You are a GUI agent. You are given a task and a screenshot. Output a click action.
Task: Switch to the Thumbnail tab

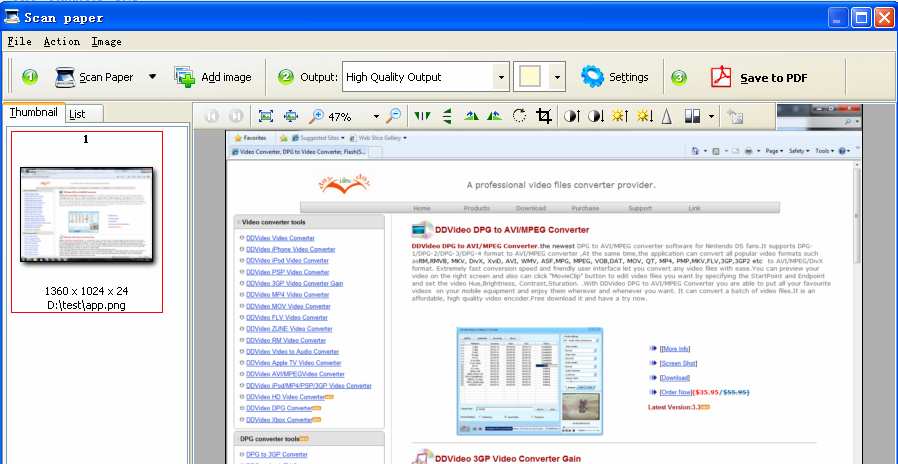[34, 113]
